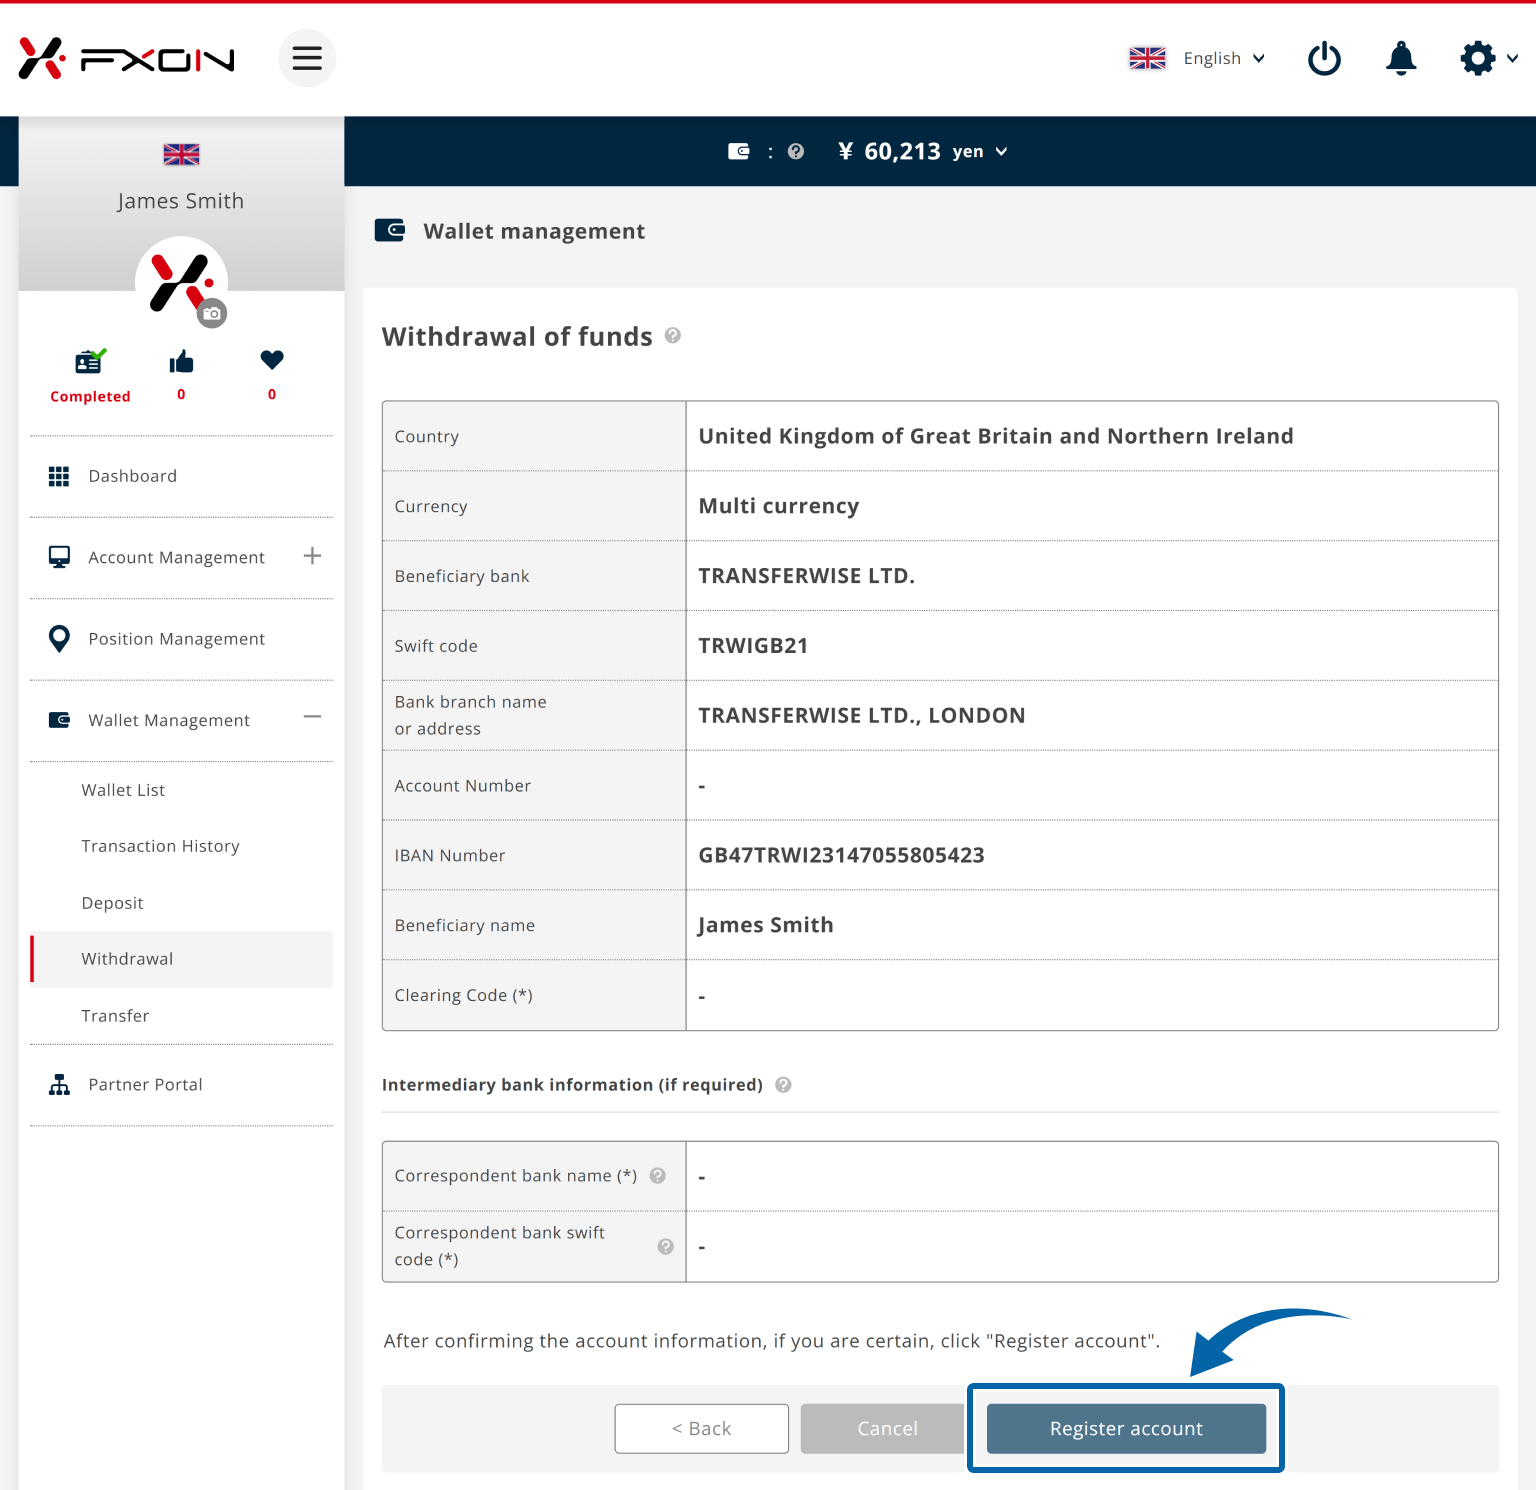This screenshot has height=1490, width=1536.
Task: Click the Beneficiary name James Smith value
Action: coord(765,925)
